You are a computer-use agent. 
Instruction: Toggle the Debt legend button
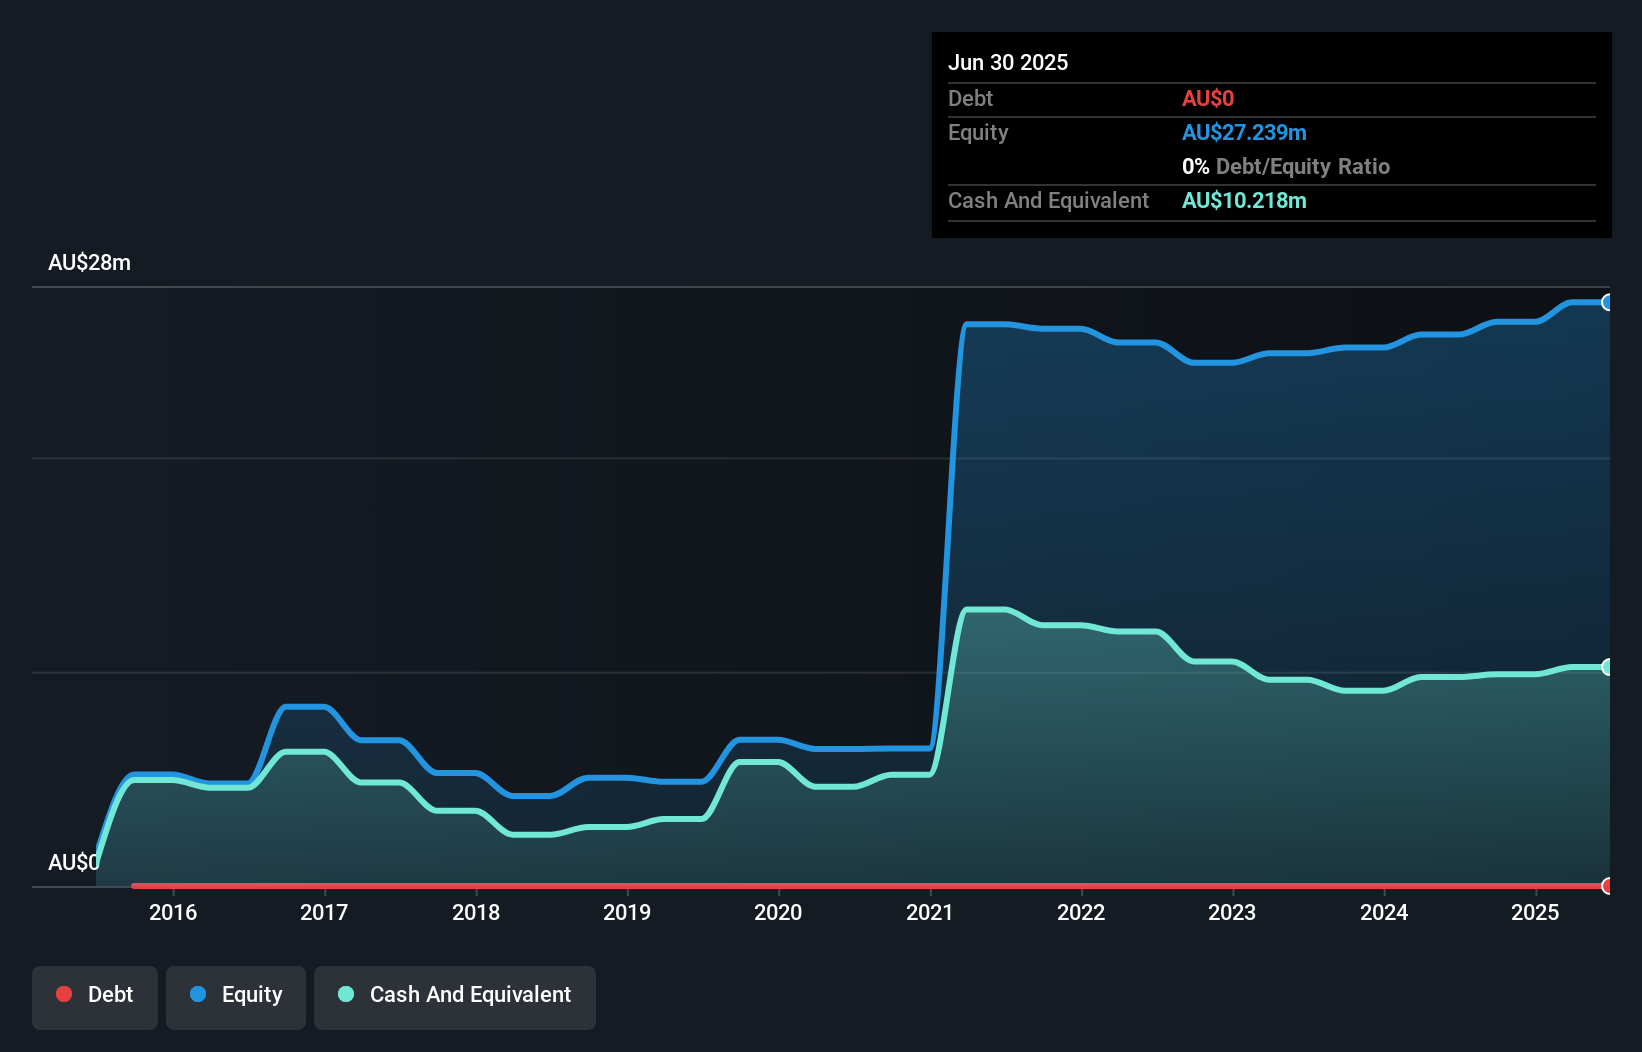click(x=95, y=997)
